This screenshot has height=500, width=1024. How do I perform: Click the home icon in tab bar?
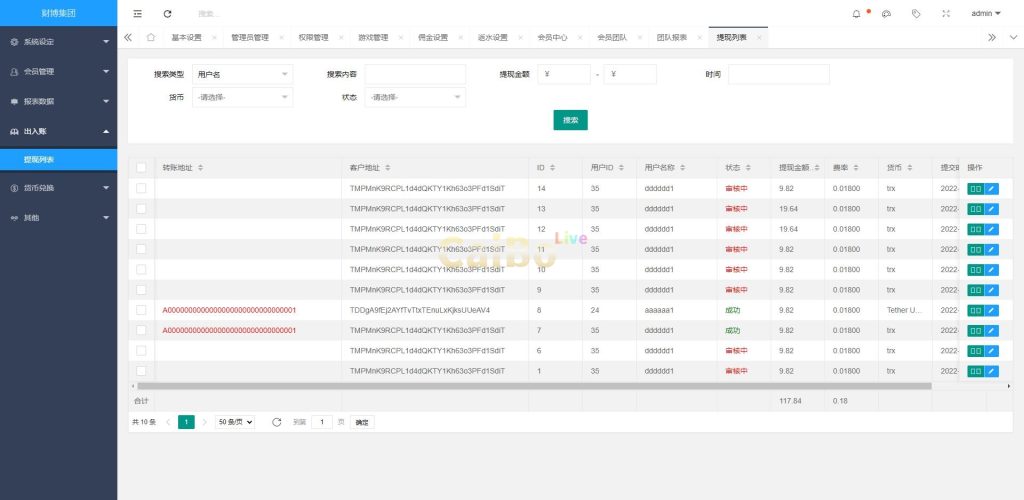(150, 37)
